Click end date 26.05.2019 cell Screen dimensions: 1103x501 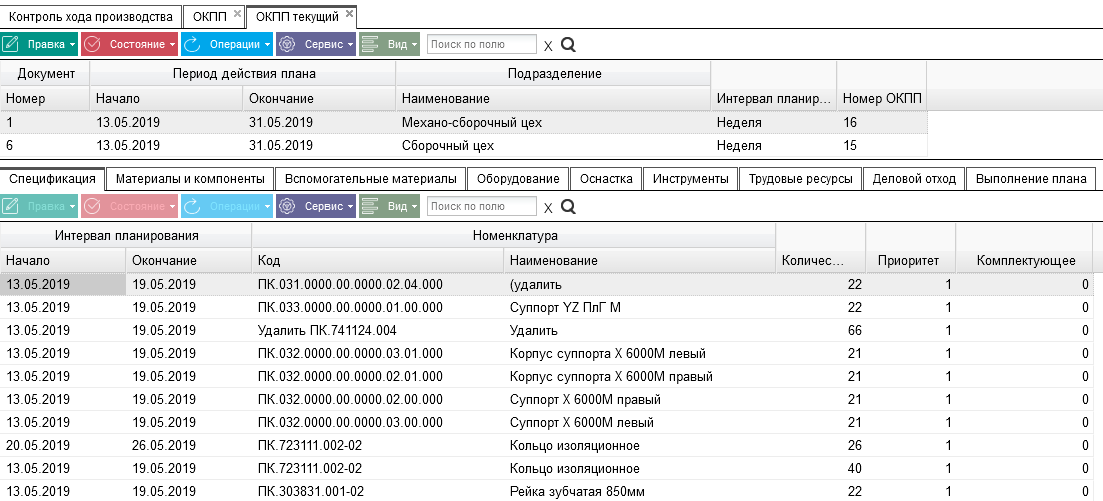189,445
